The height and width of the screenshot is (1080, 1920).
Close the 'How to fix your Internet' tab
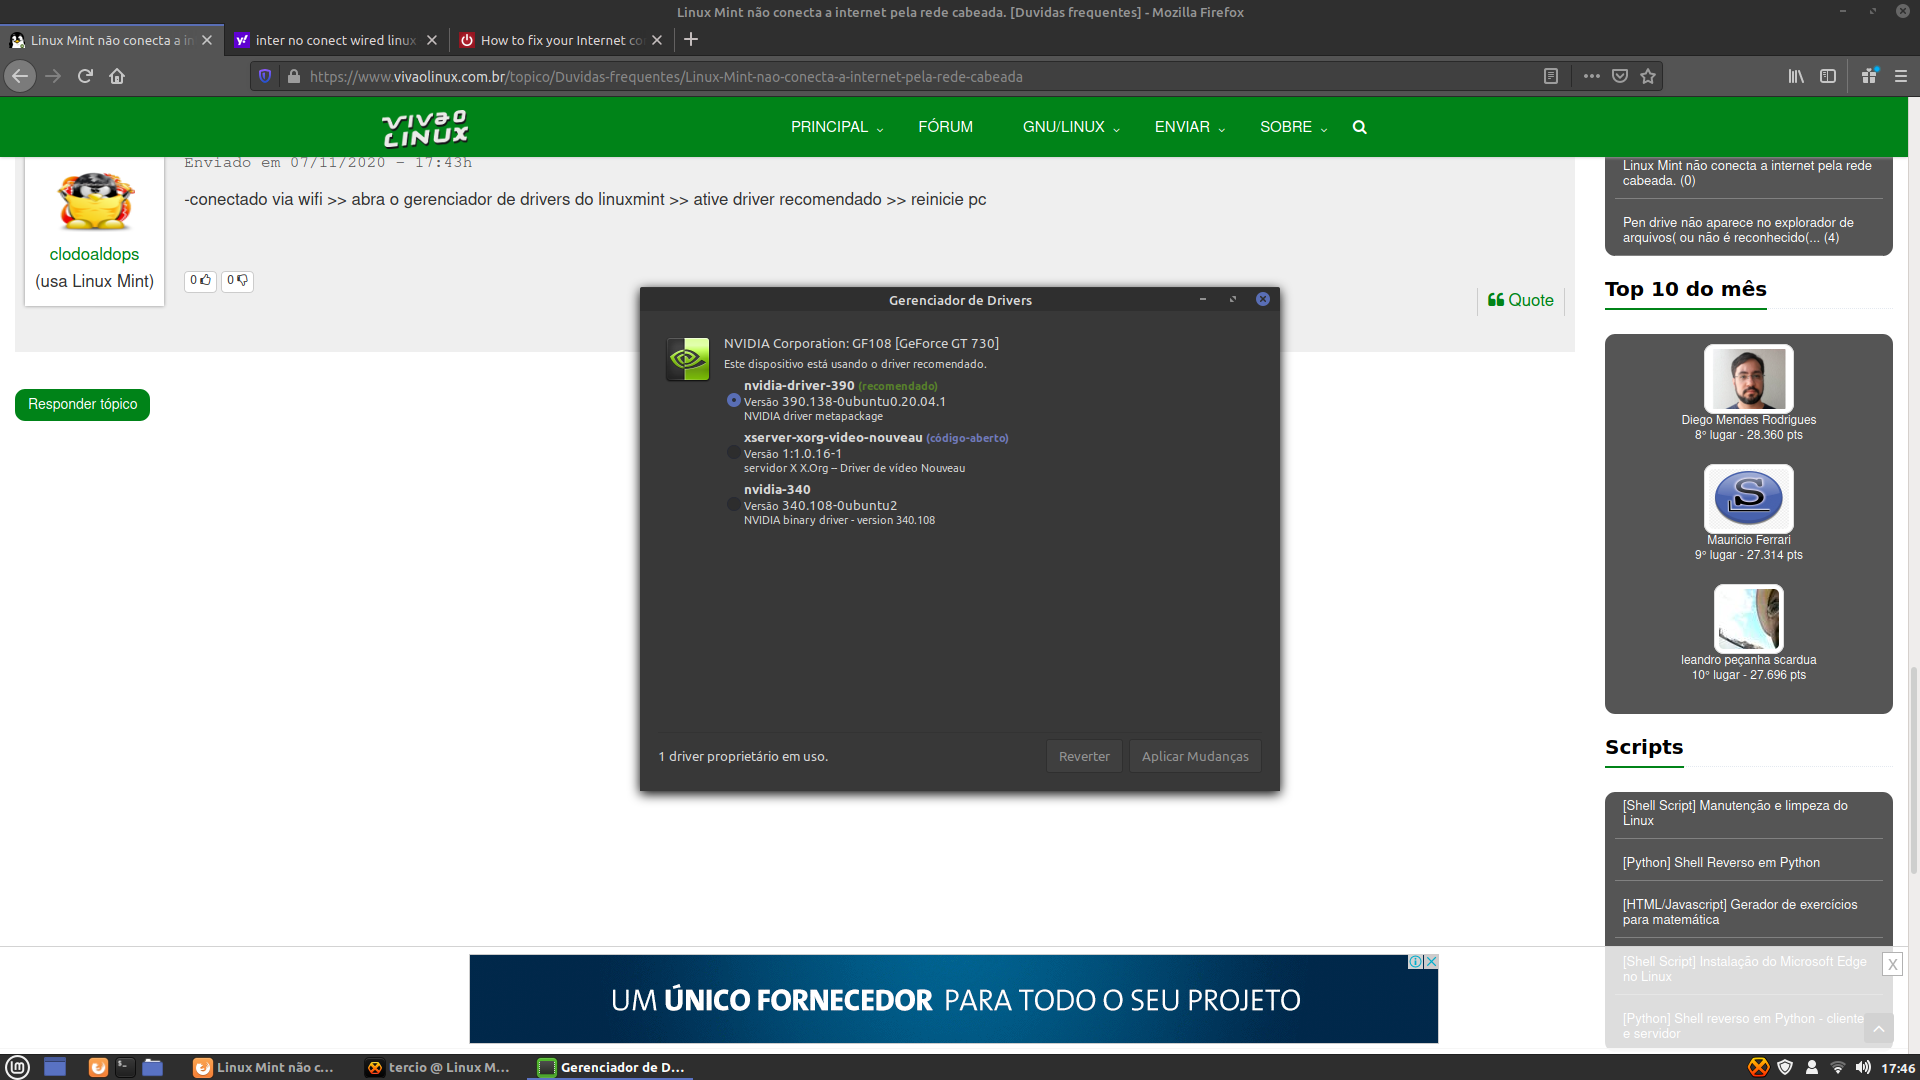(657, 40)
